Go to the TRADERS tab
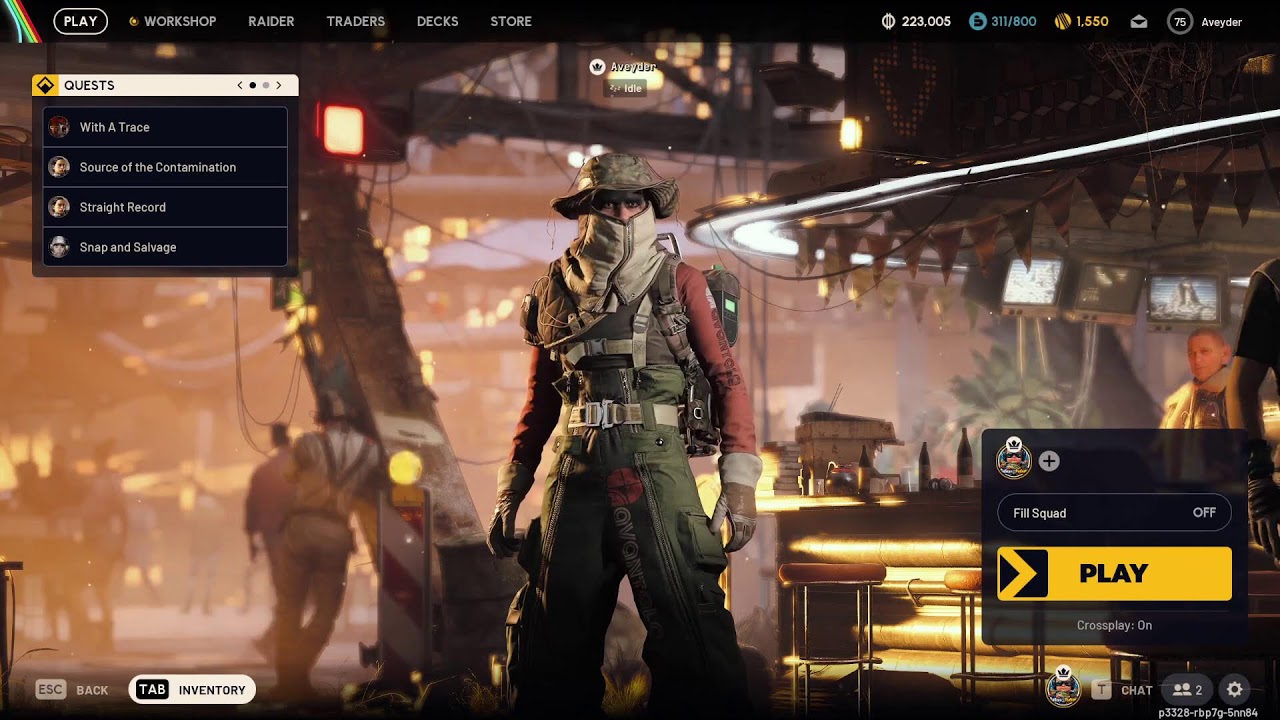Viewport: 1280px width, 720px height. [355, 21]
